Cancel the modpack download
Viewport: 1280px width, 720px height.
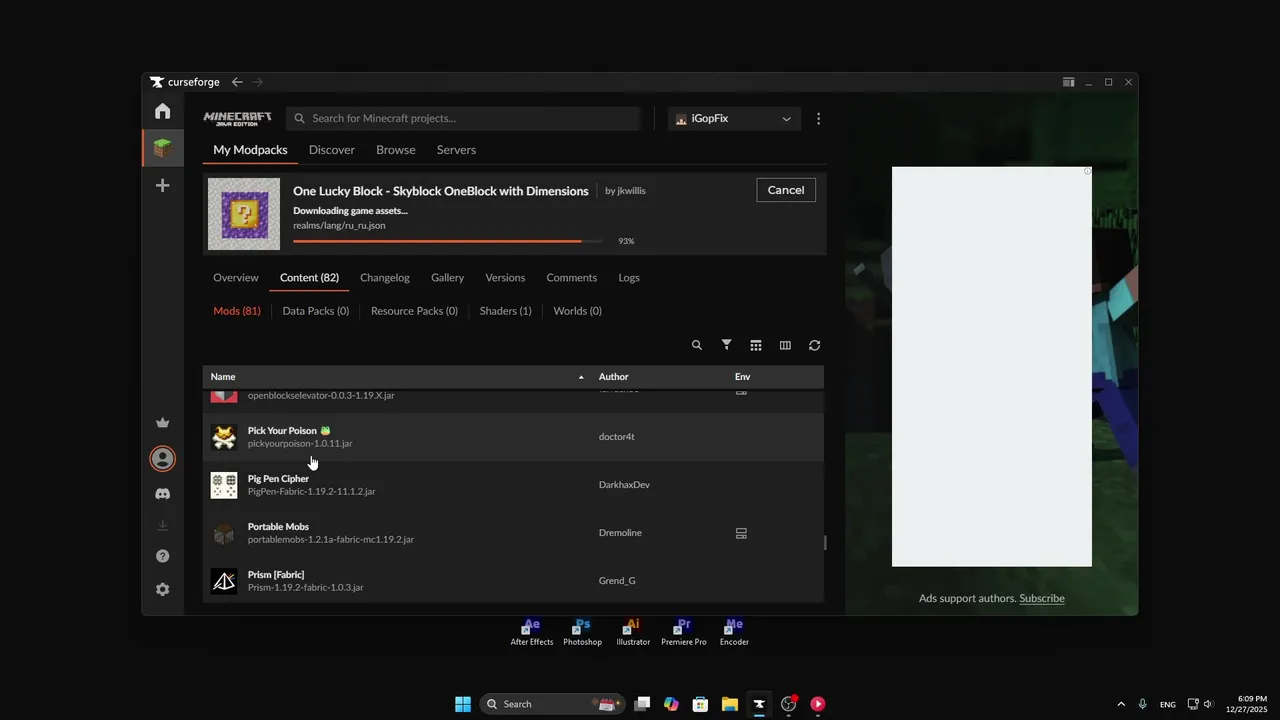(786, 190)
